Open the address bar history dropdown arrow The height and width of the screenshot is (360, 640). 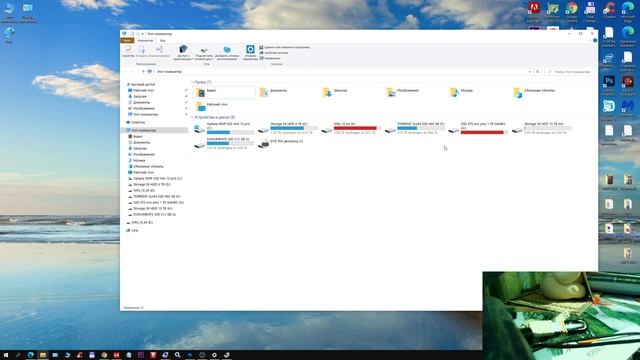click(530, 71)
